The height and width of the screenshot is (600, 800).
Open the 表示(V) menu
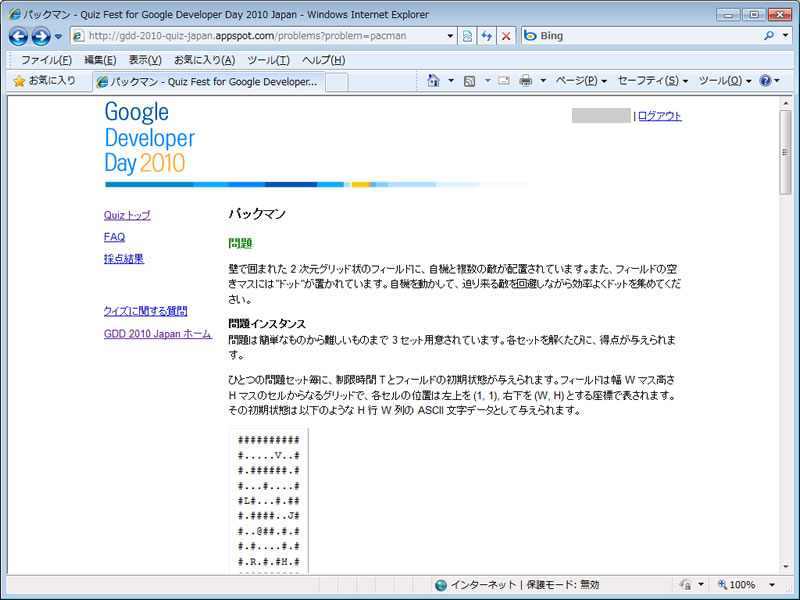[x=144, y=60]
